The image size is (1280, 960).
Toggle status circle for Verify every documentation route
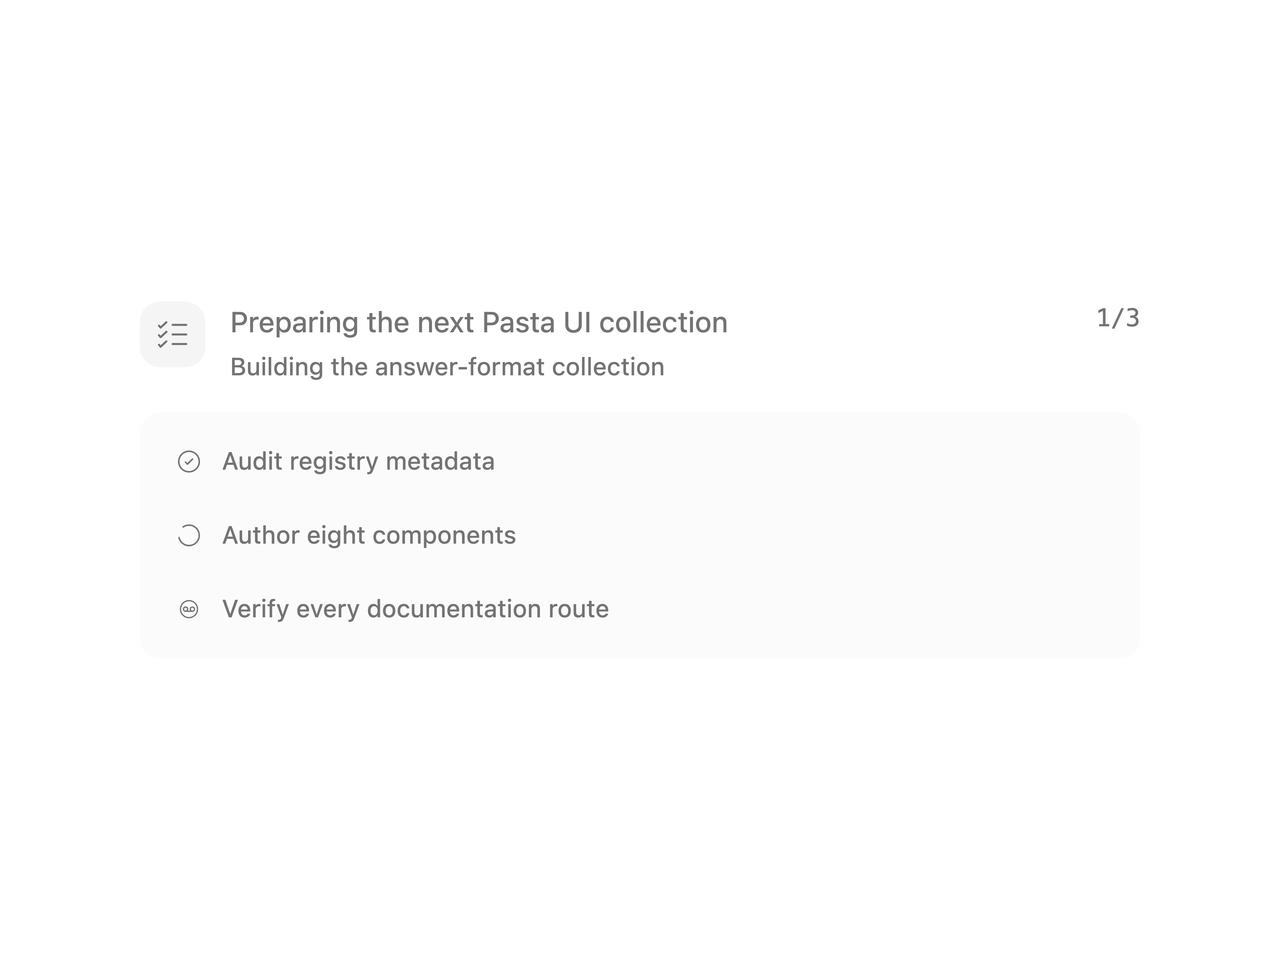tap(189, 609)
